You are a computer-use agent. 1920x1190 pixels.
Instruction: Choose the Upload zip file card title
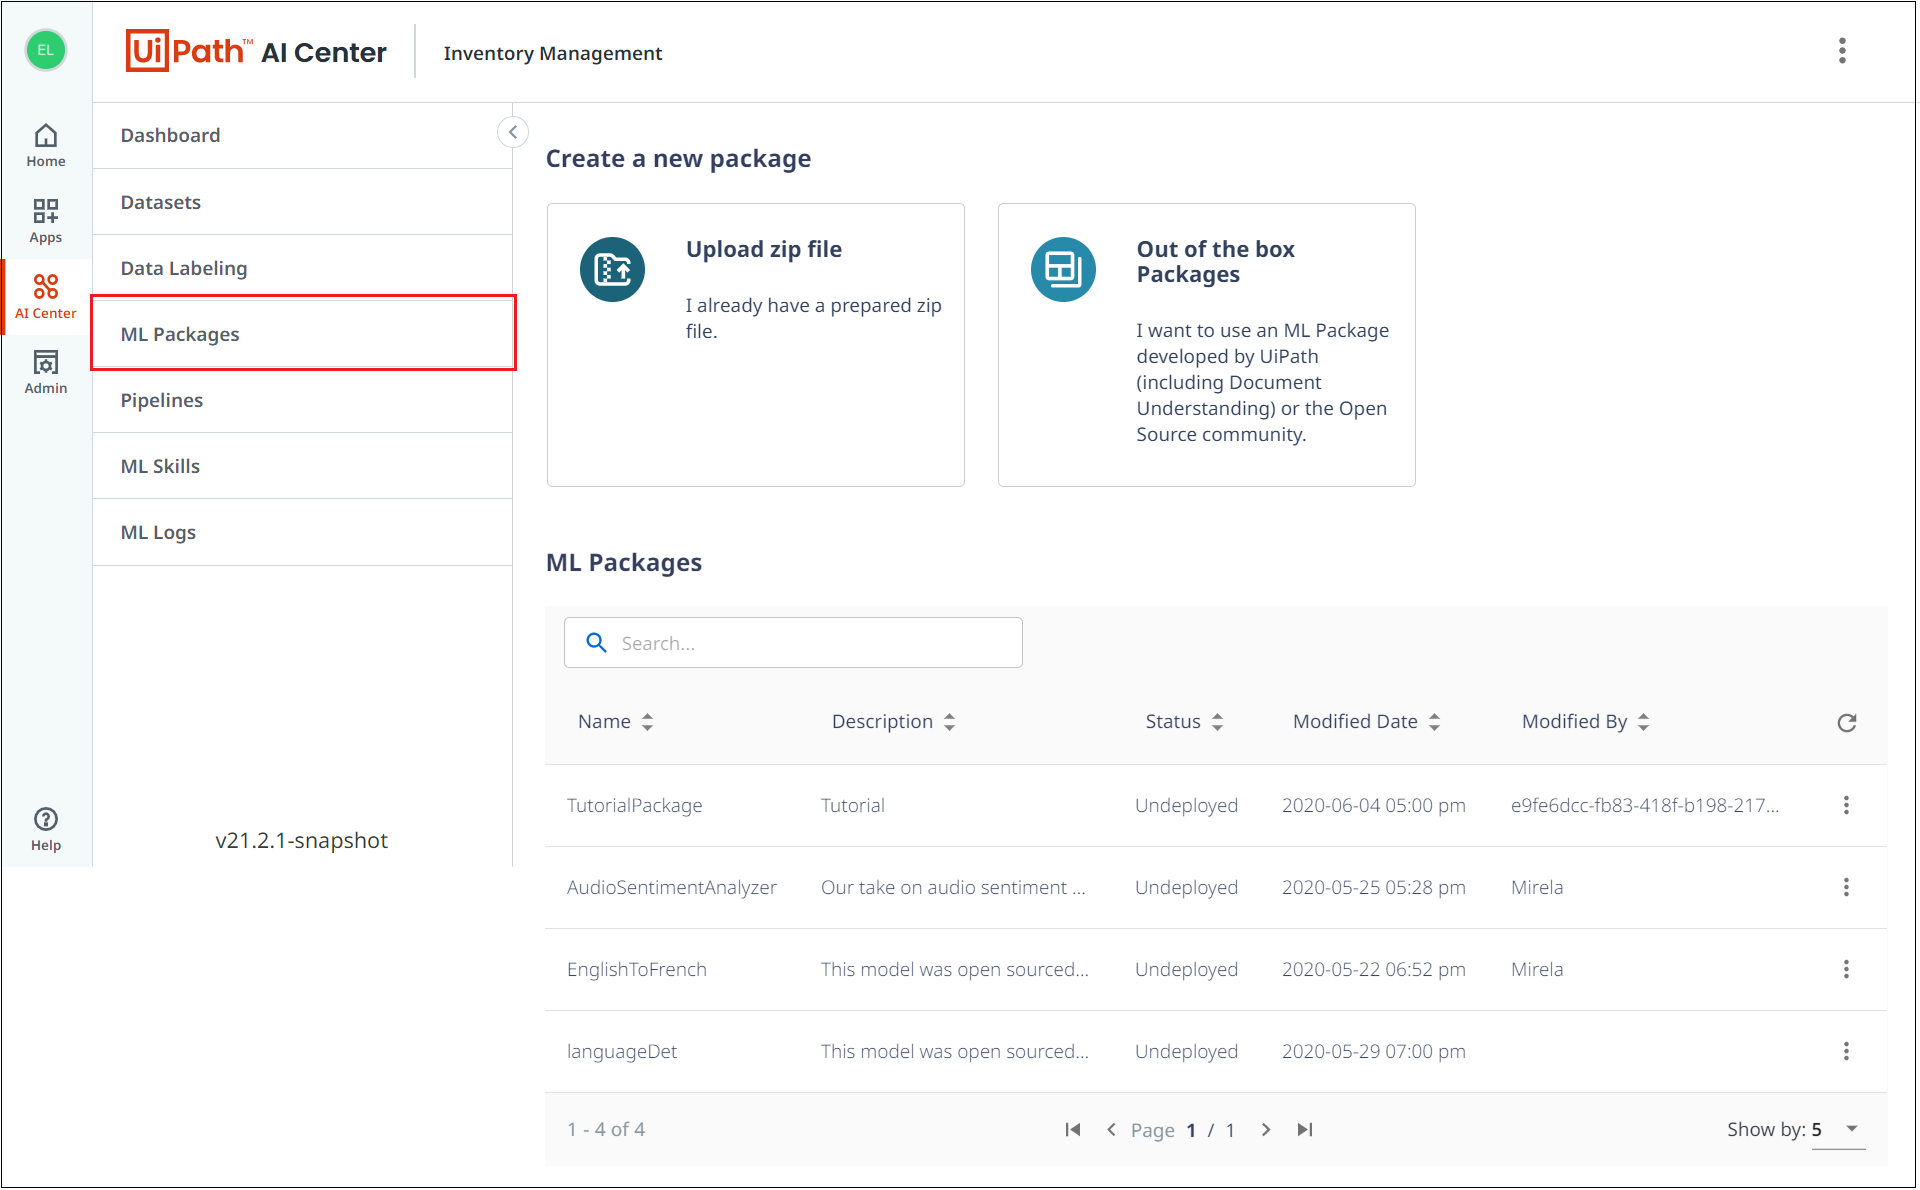(x=764, y=249)
